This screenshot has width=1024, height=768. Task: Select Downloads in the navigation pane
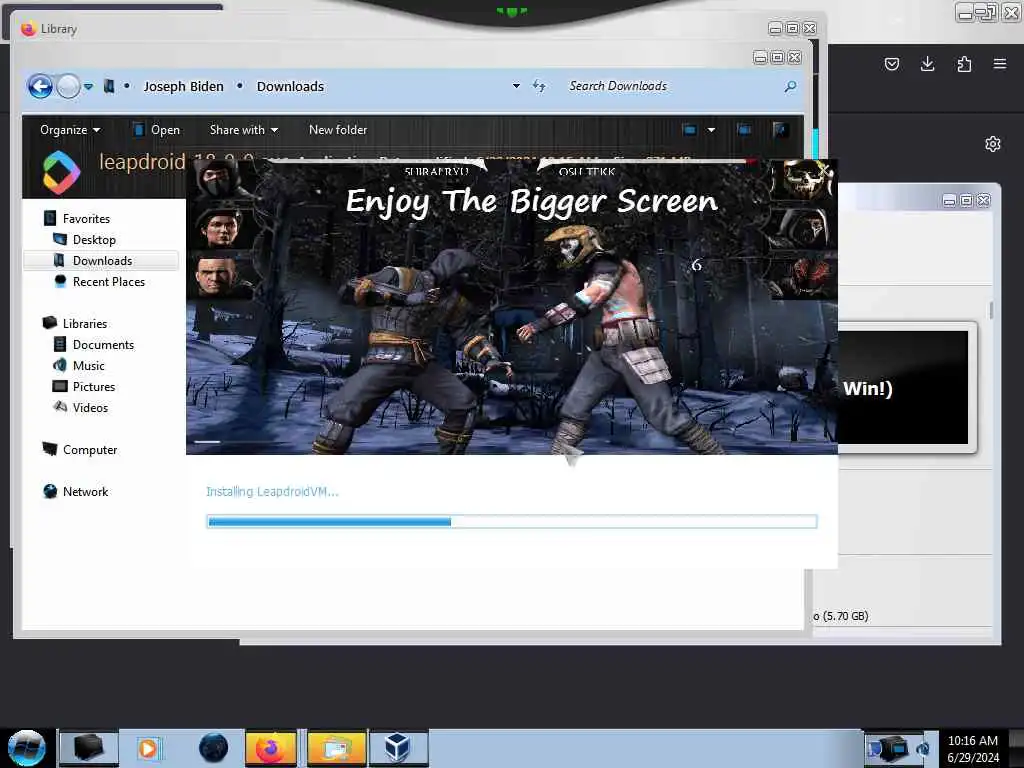(101, 261)
